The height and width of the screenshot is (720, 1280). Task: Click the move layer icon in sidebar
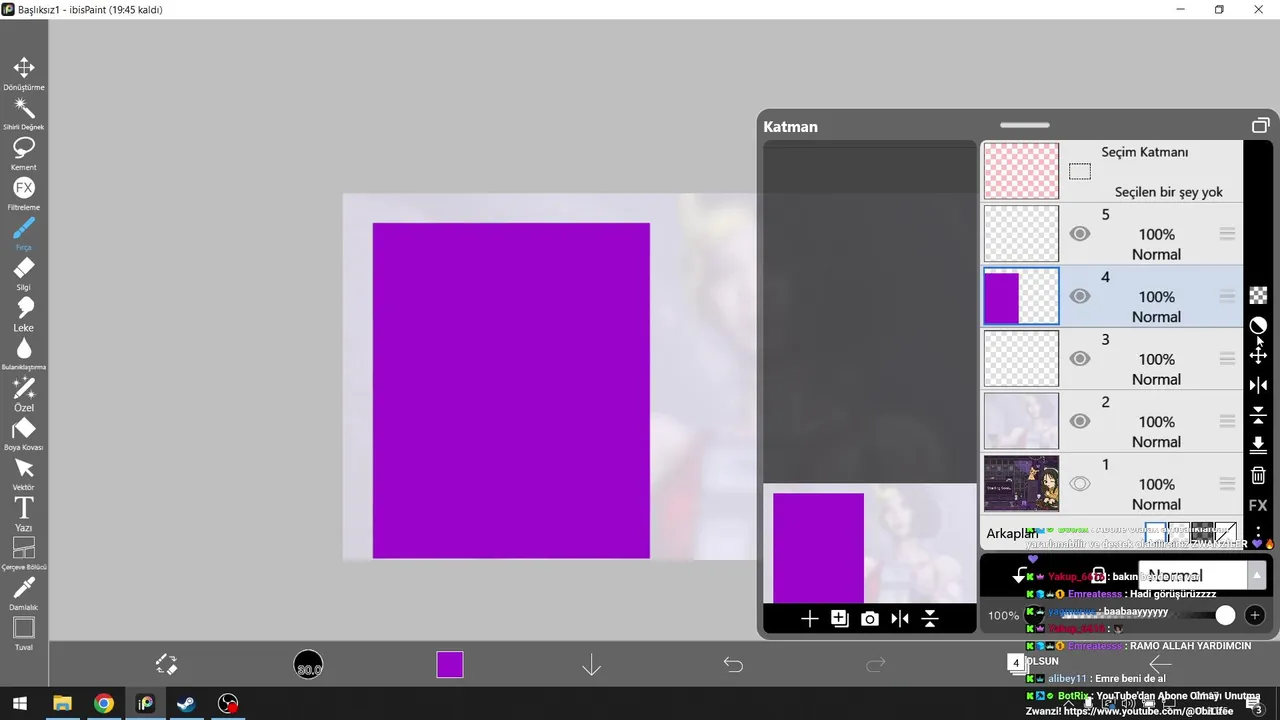1258,355
